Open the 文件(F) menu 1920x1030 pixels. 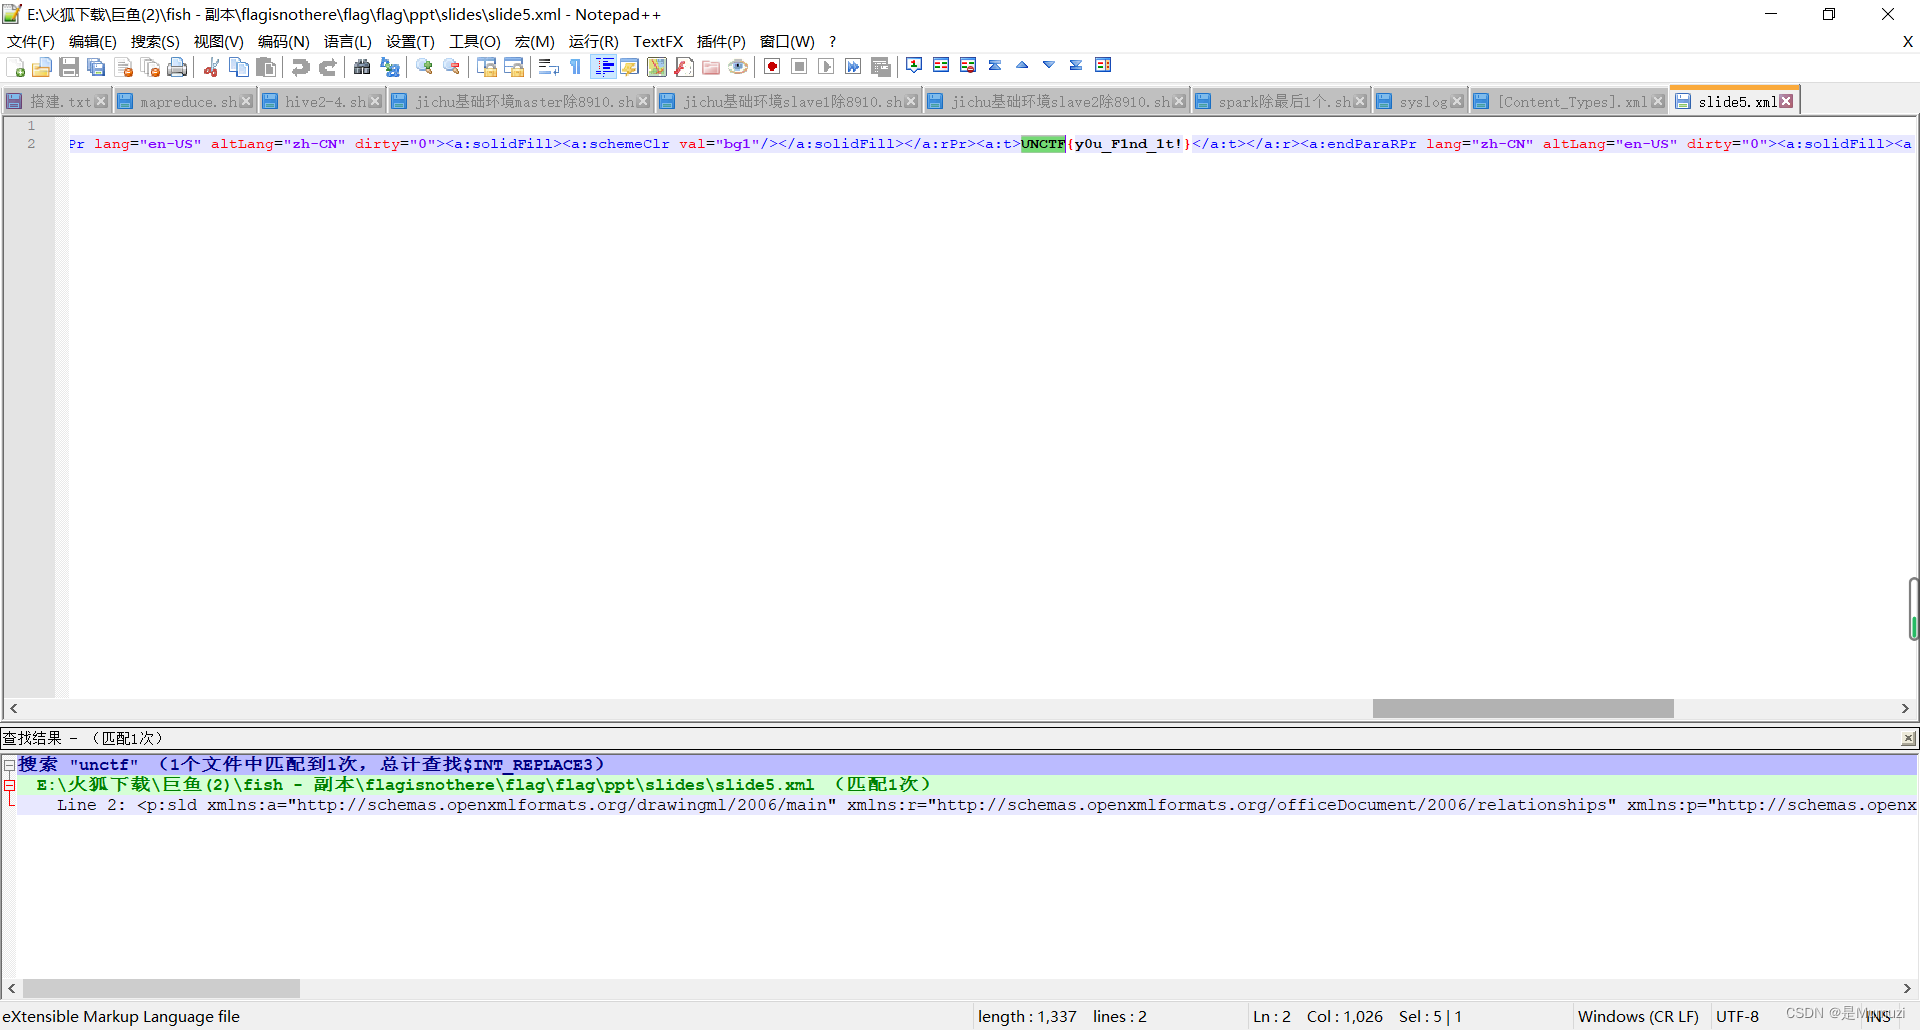point(31,41)
